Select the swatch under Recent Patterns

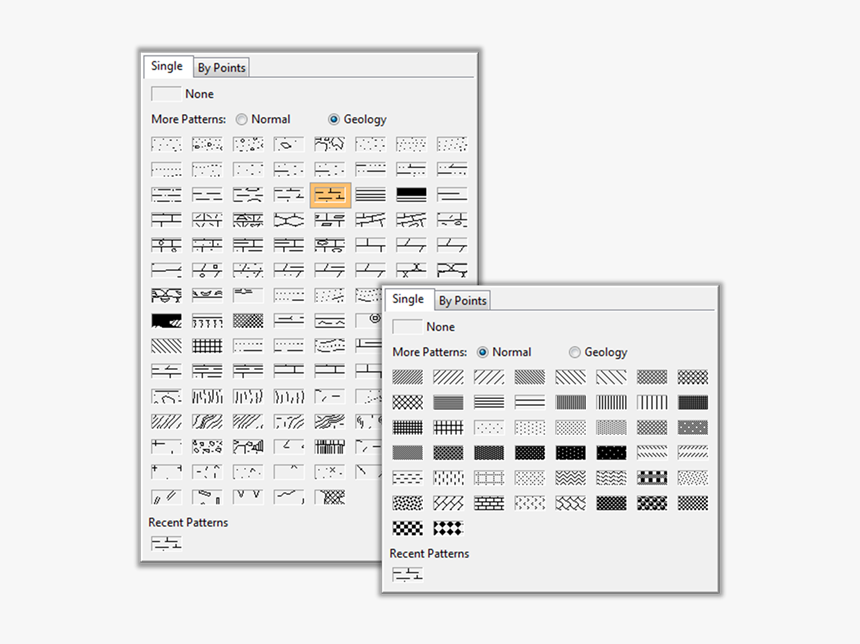(x=407, y=574)
